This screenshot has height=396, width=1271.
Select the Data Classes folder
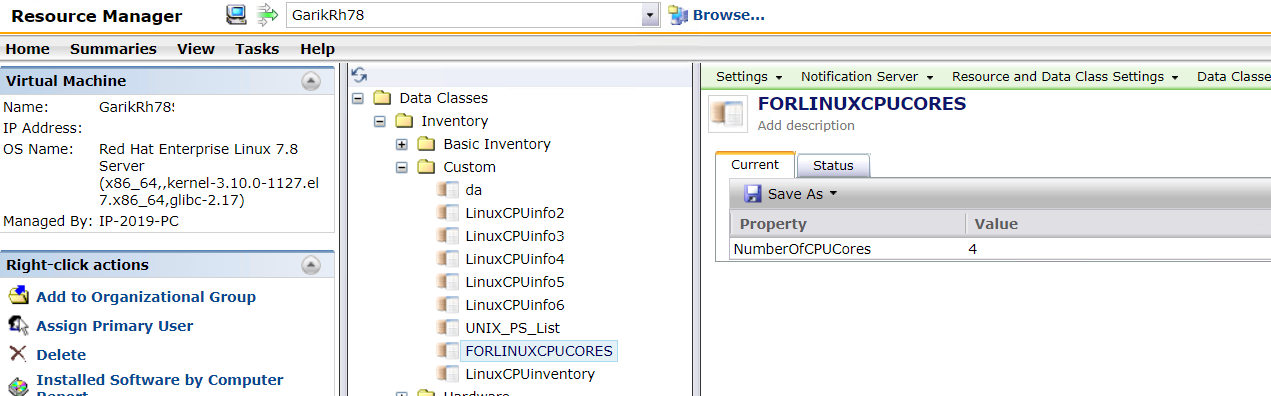443,98
